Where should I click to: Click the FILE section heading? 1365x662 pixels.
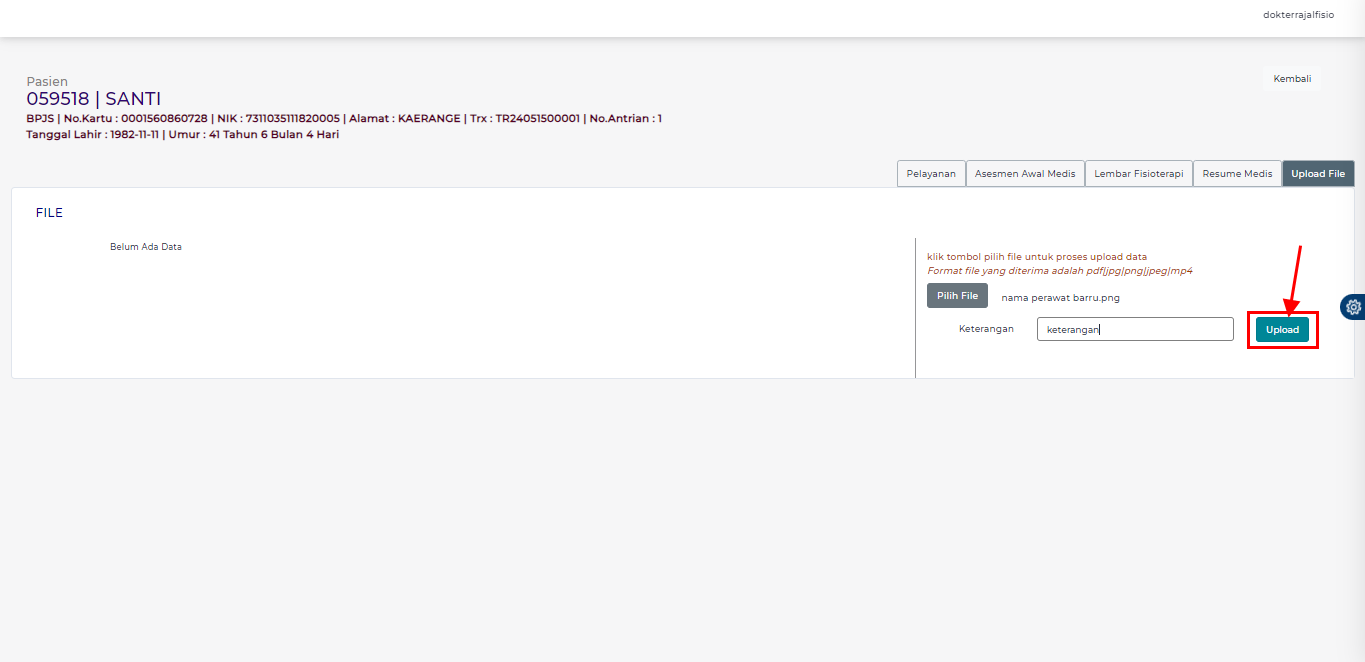(x=49, y=213)
